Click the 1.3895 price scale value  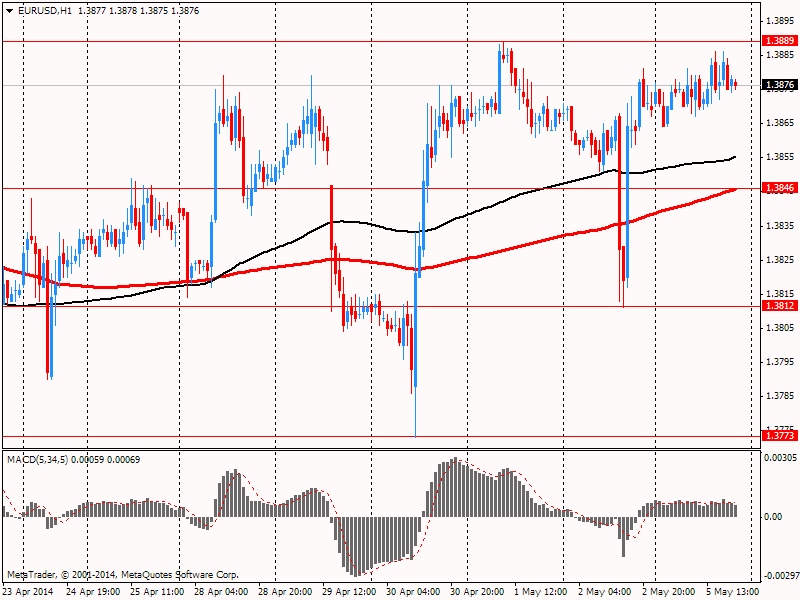[781, 20]
